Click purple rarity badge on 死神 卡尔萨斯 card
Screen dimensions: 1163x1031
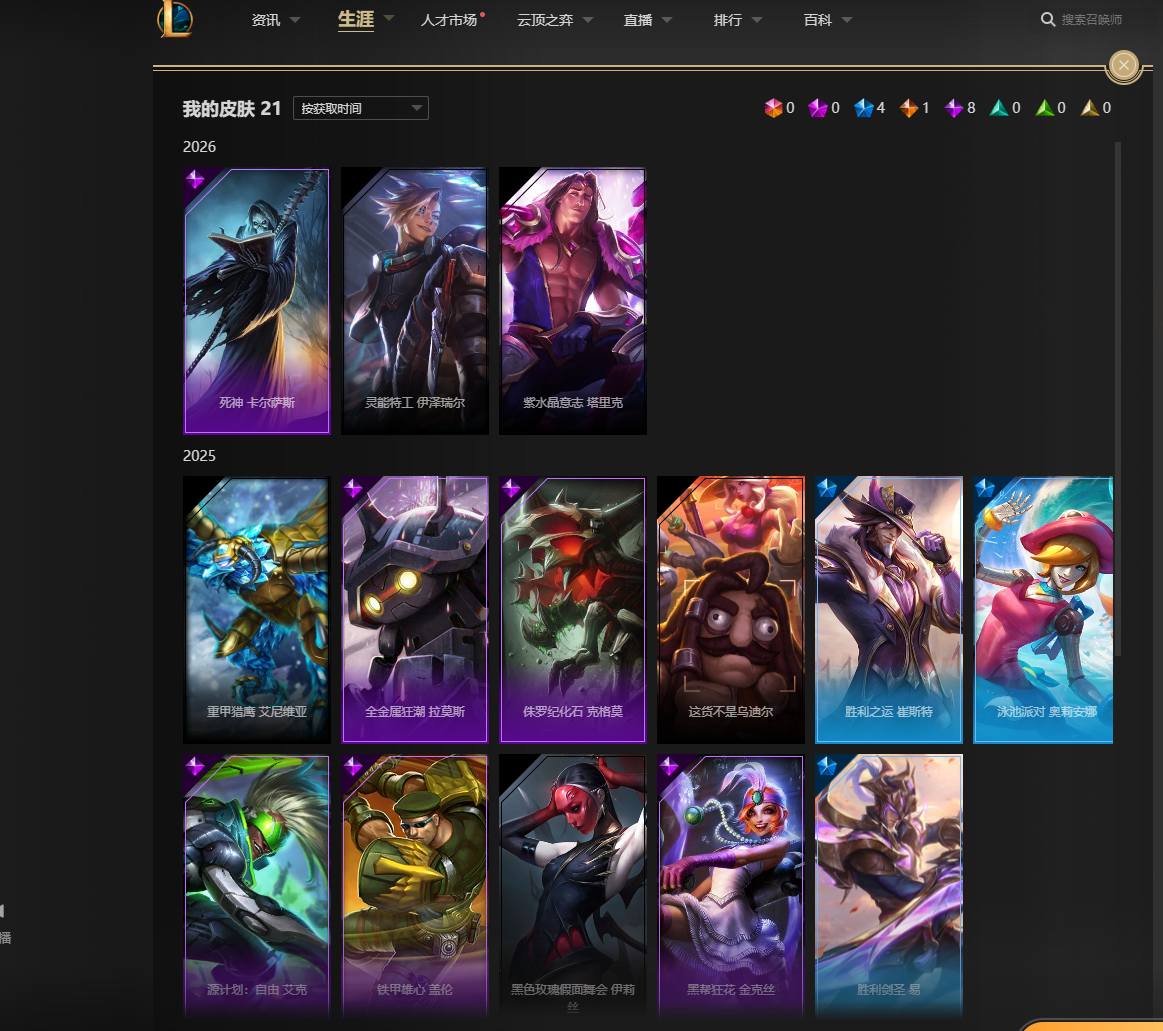coord(195,179)
